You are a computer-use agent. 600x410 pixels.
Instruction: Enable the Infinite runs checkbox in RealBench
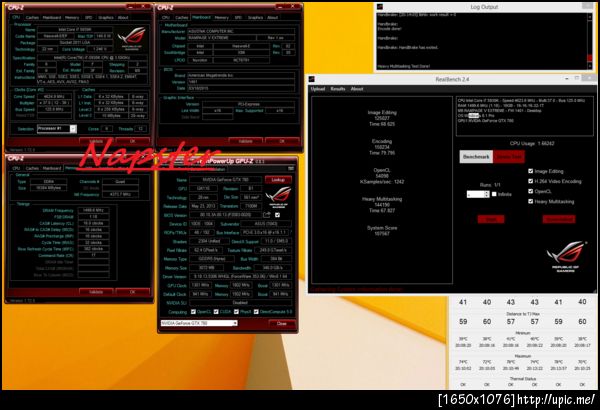tap(494, 194)
